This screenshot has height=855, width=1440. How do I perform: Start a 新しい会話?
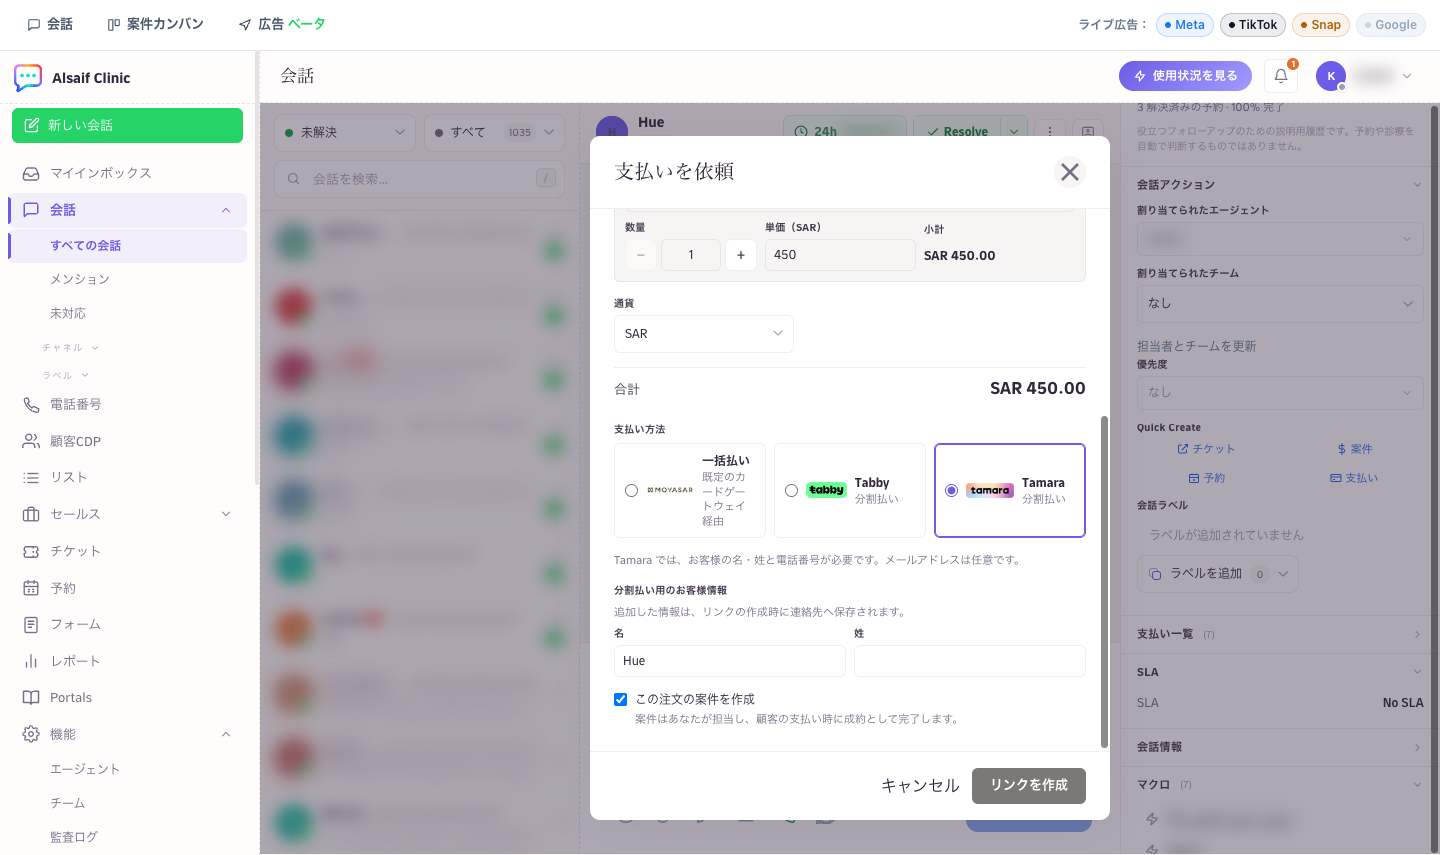pyautogui.click(x=128, y=126)
